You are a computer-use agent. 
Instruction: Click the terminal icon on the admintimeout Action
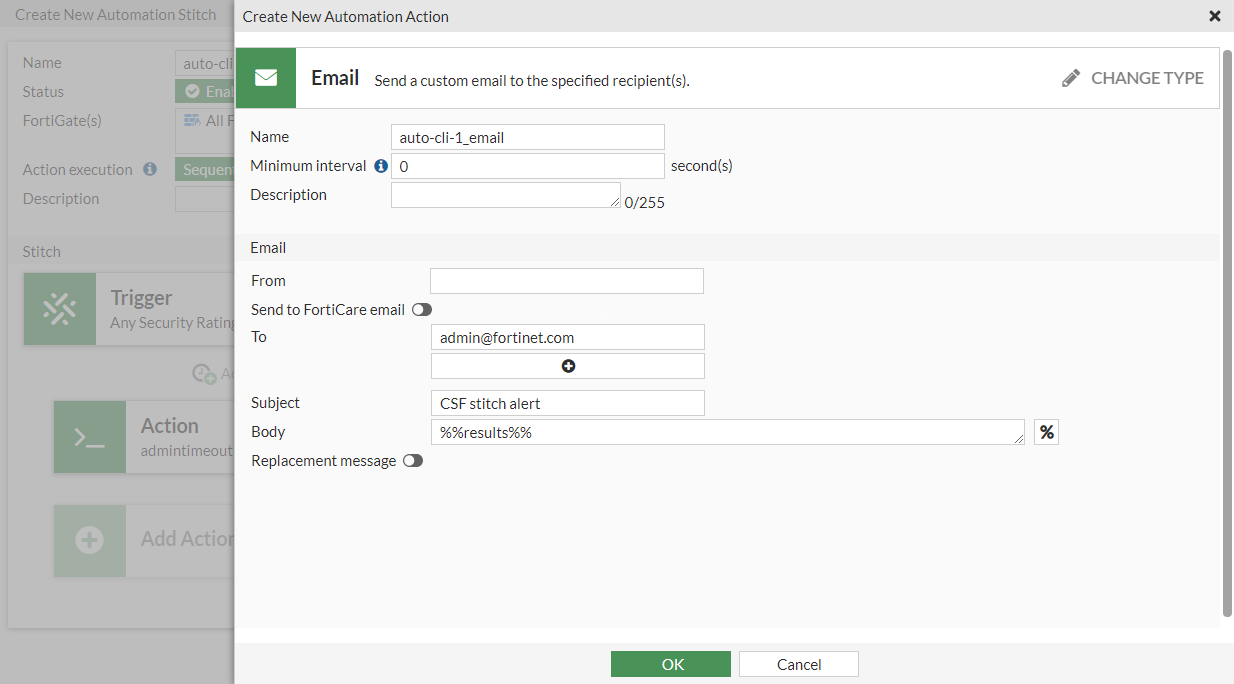click(x=89, y=437)
